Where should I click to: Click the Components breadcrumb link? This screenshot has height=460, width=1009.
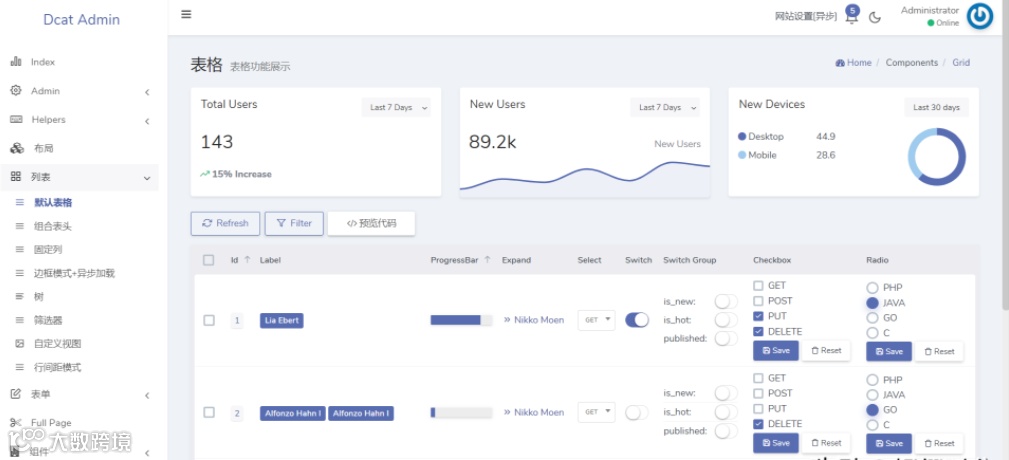click(912, 62)
